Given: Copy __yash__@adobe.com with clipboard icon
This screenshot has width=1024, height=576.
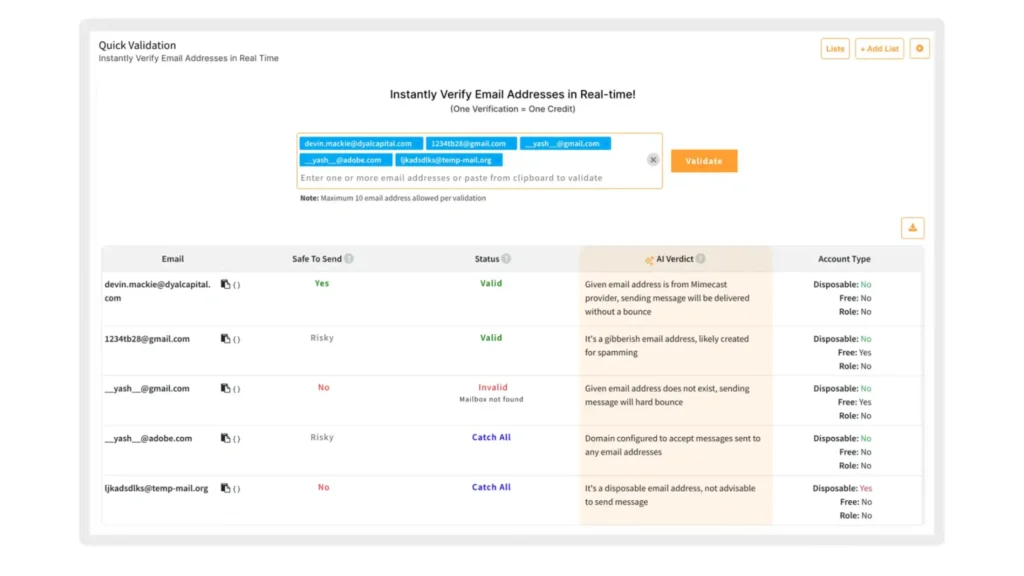Looking at the screenshot, I should 225,438.
